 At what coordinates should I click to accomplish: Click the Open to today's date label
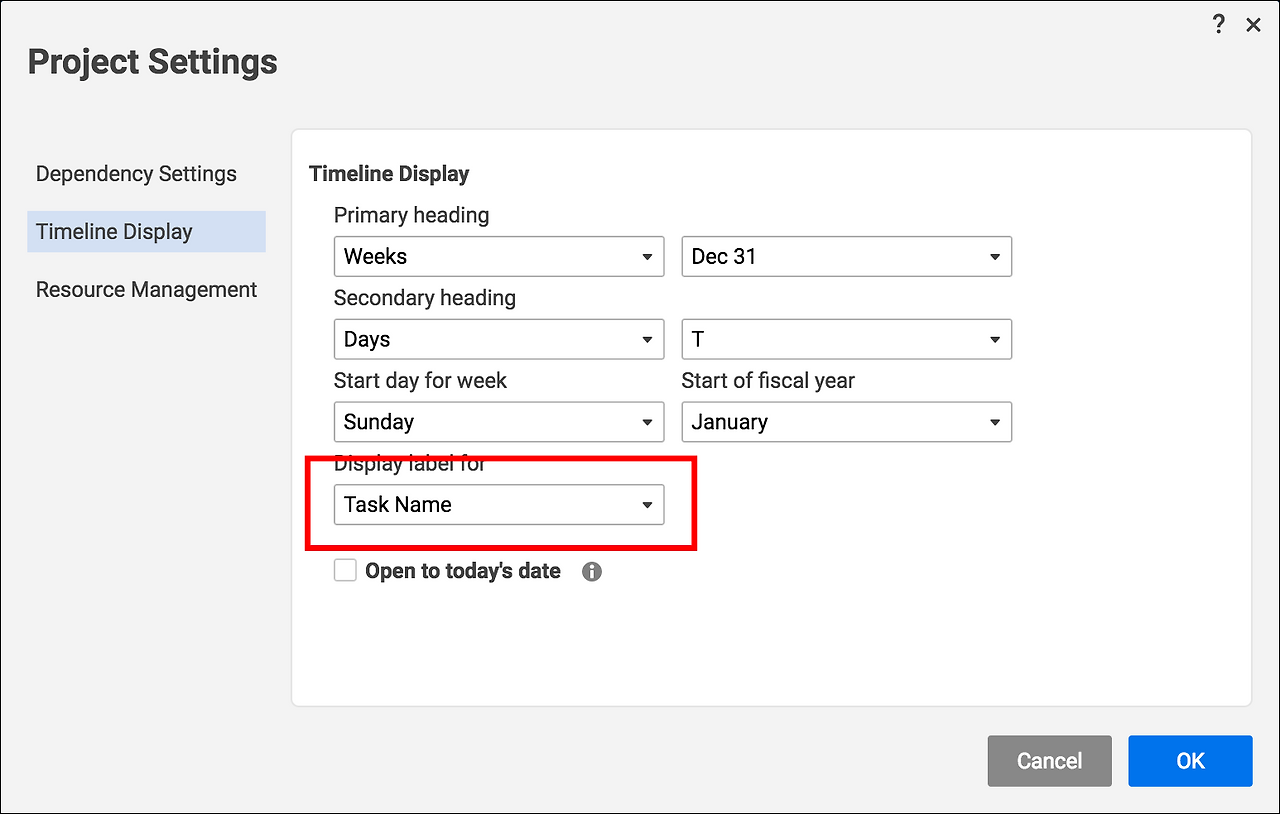click(462, 572)
